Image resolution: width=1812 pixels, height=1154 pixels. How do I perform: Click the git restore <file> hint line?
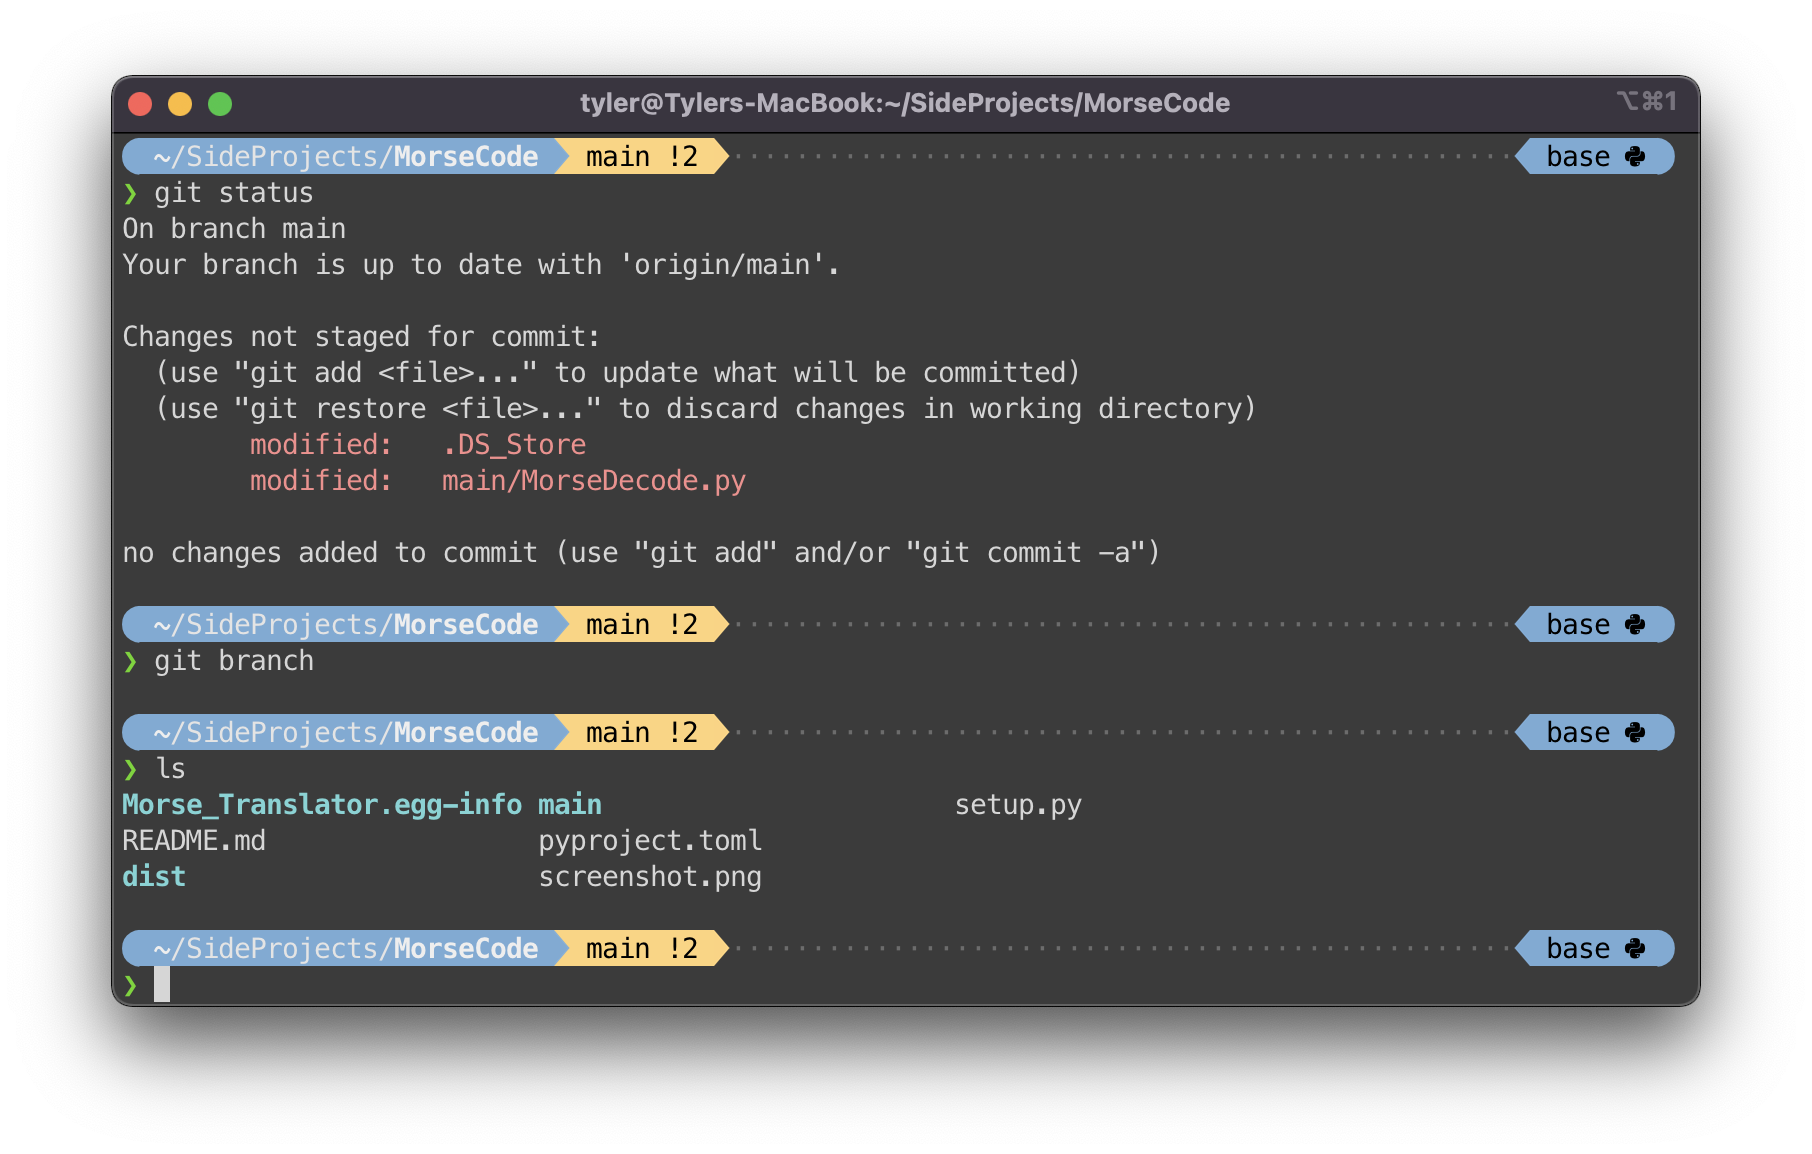click(705, 409)
